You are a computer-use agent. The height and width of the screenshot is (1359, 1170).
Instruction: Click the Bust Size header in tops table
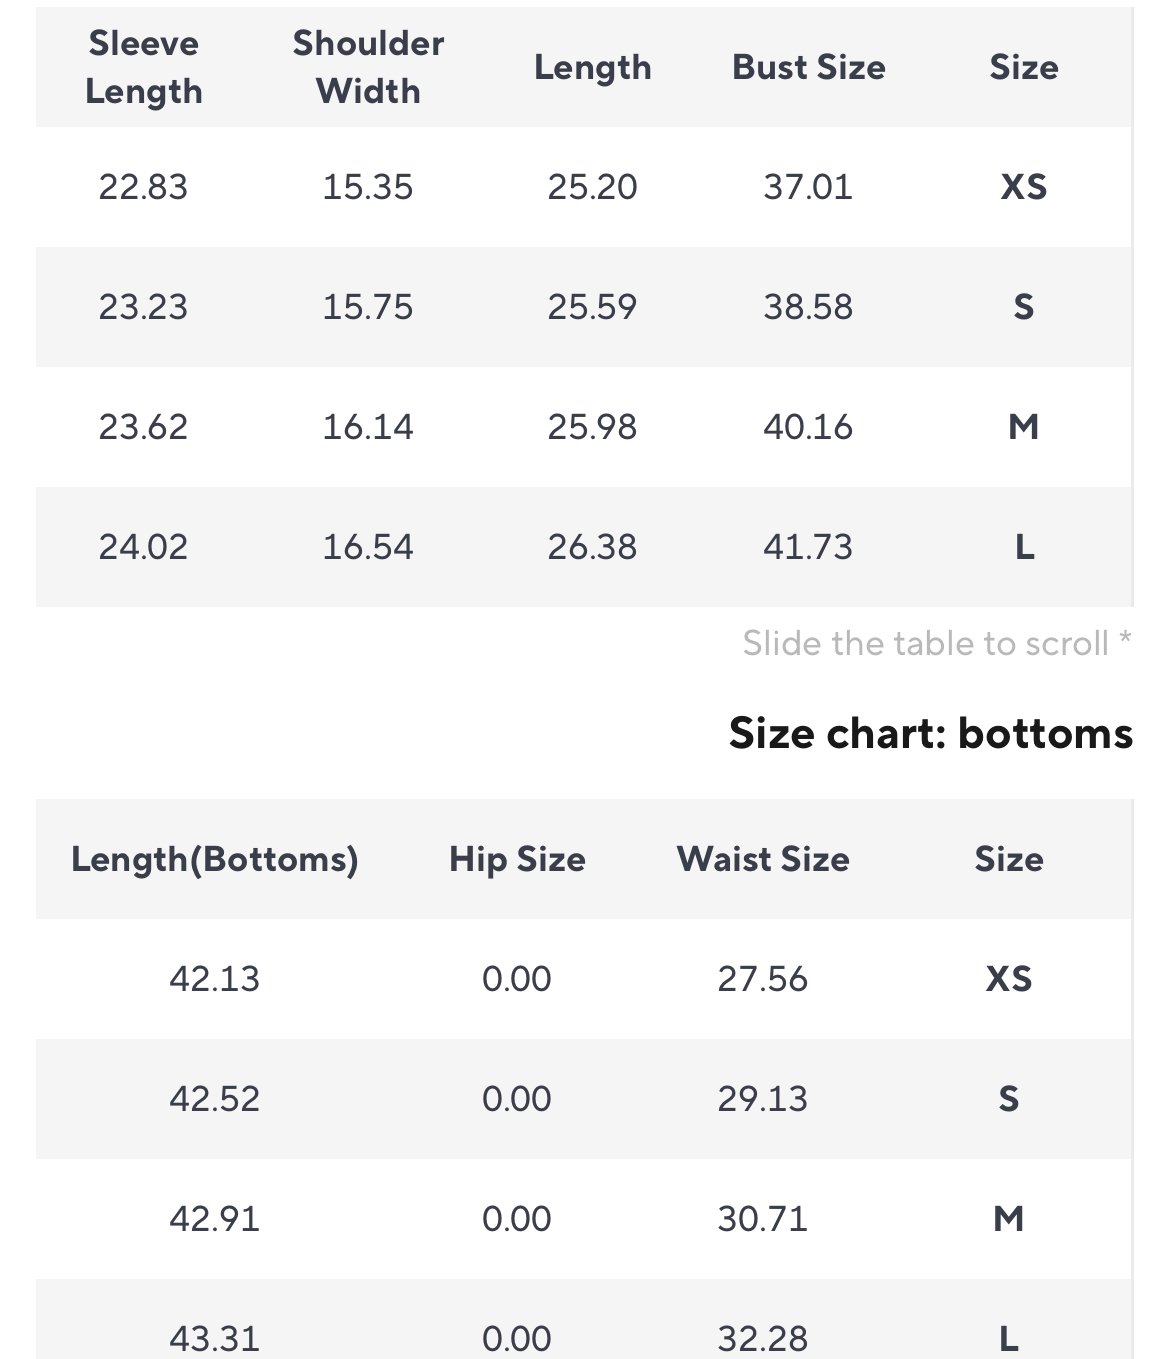[x=809, y=67]
